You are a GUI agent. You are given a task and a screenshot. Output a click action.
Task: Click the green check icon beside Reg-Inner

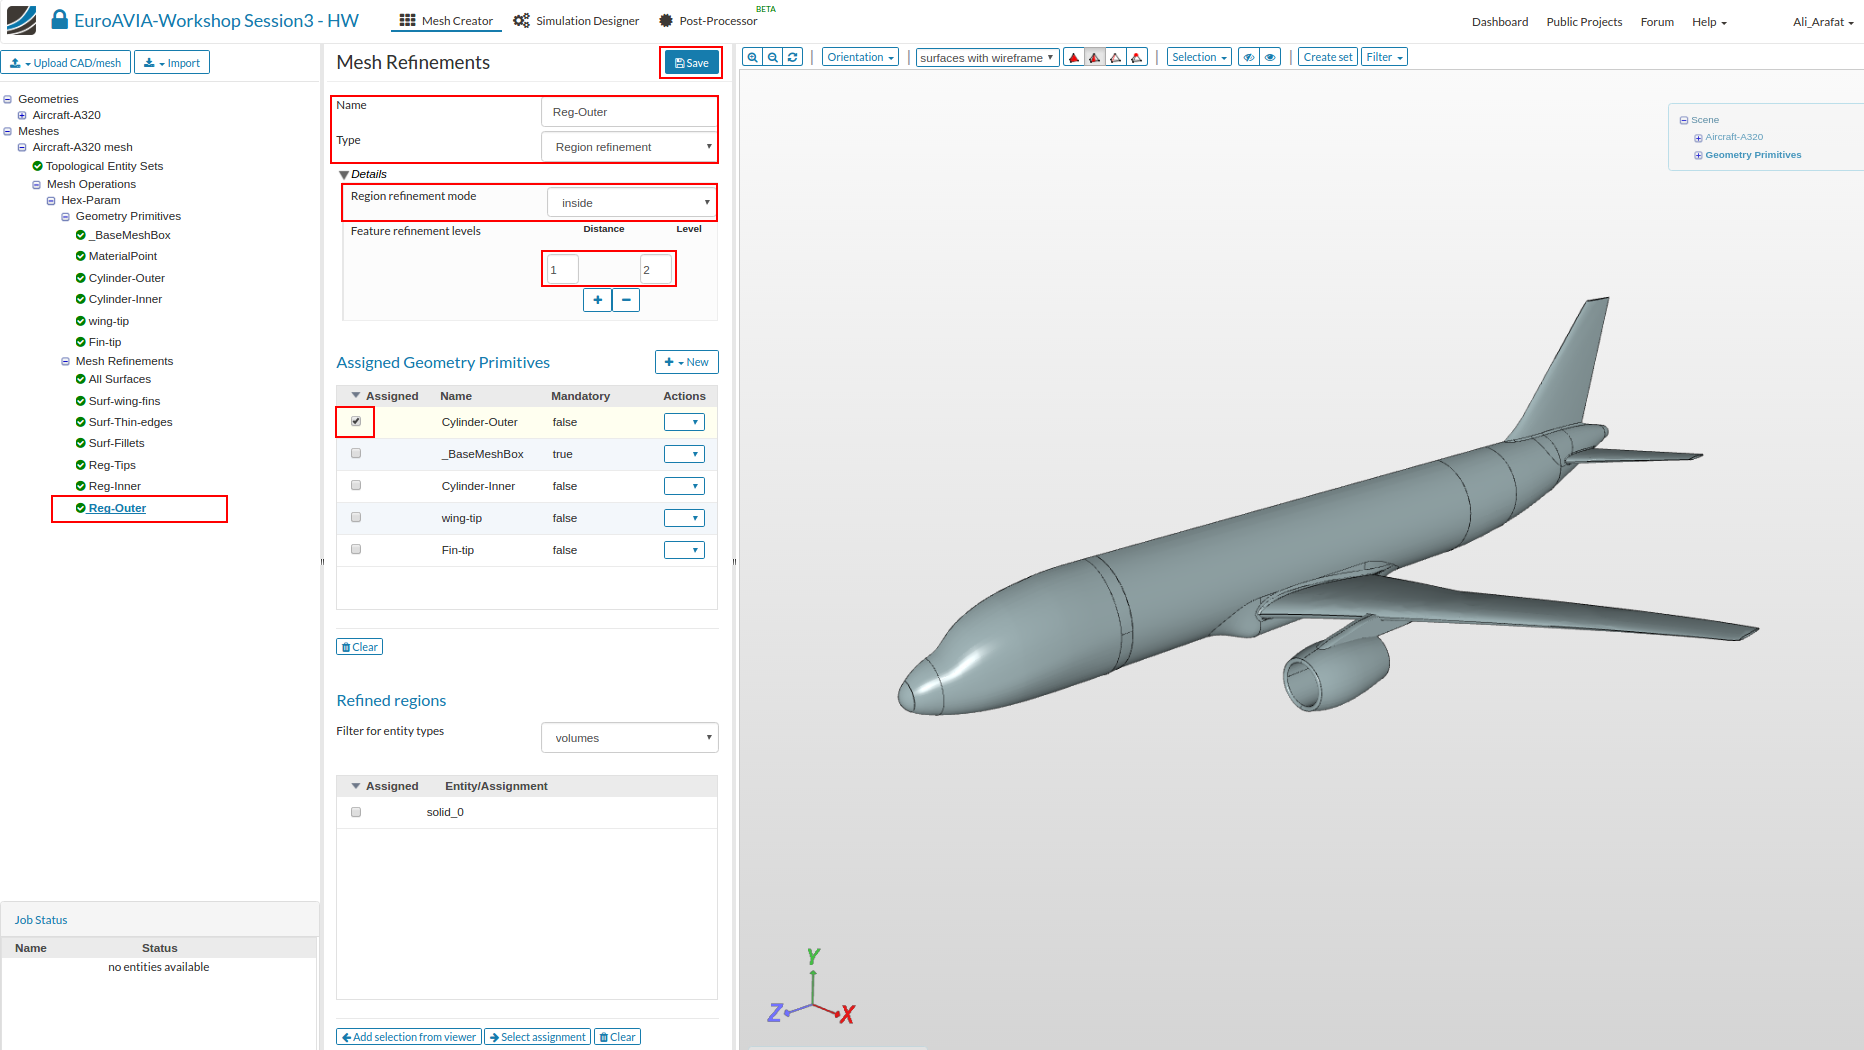pyautogui.click(x=81, y=486)
